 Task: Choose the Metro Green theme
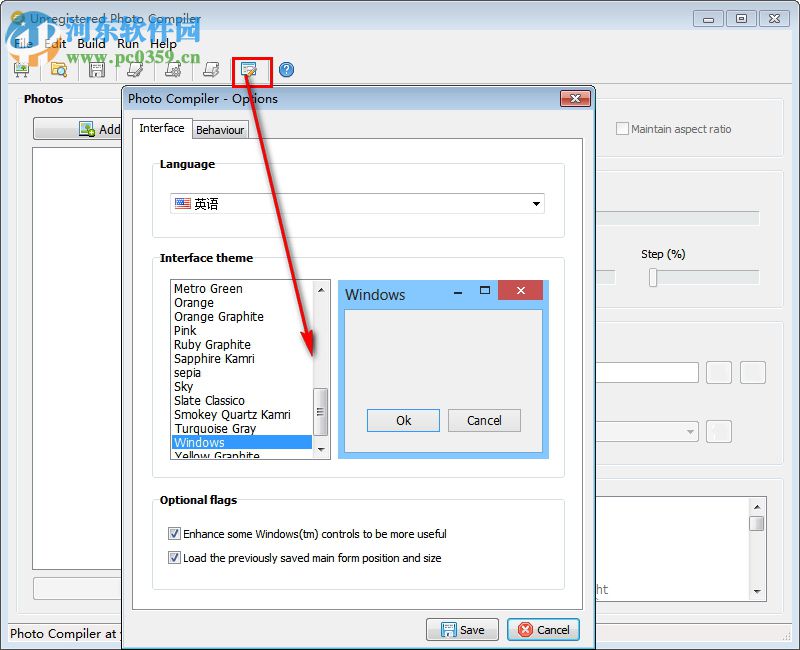tap(242, 288)
